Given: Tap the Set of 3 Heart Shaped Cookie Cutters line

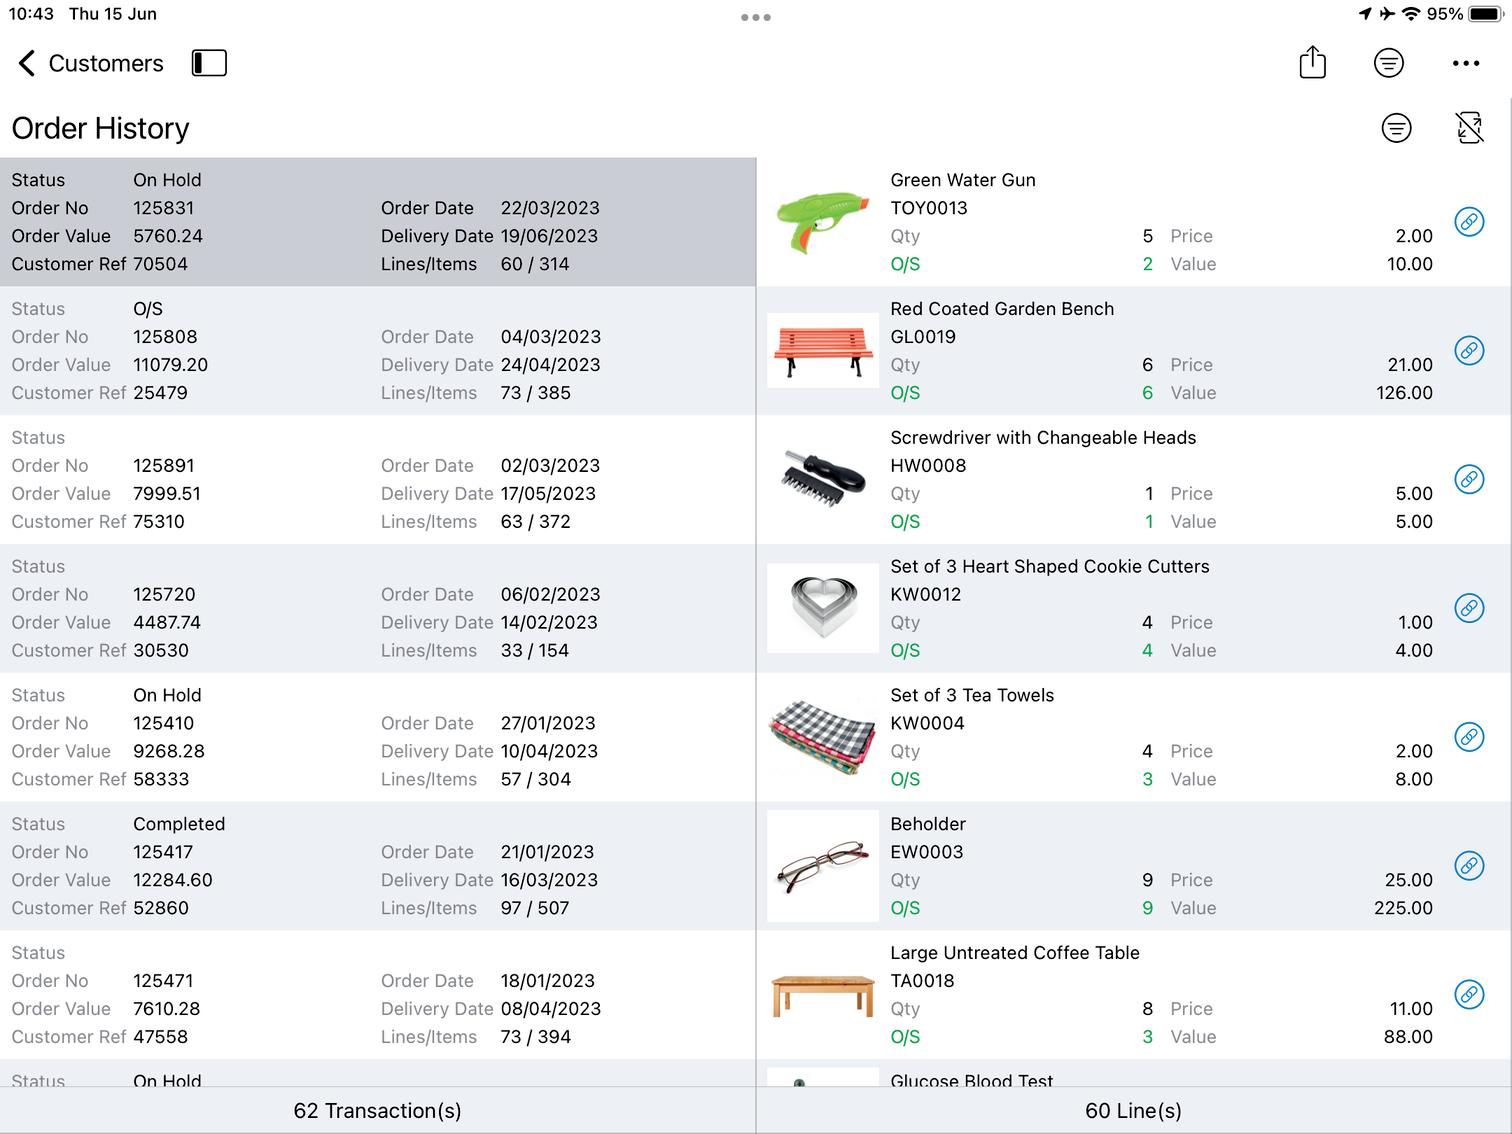Looking at the screenshot, I should (x=1100, y=608).
